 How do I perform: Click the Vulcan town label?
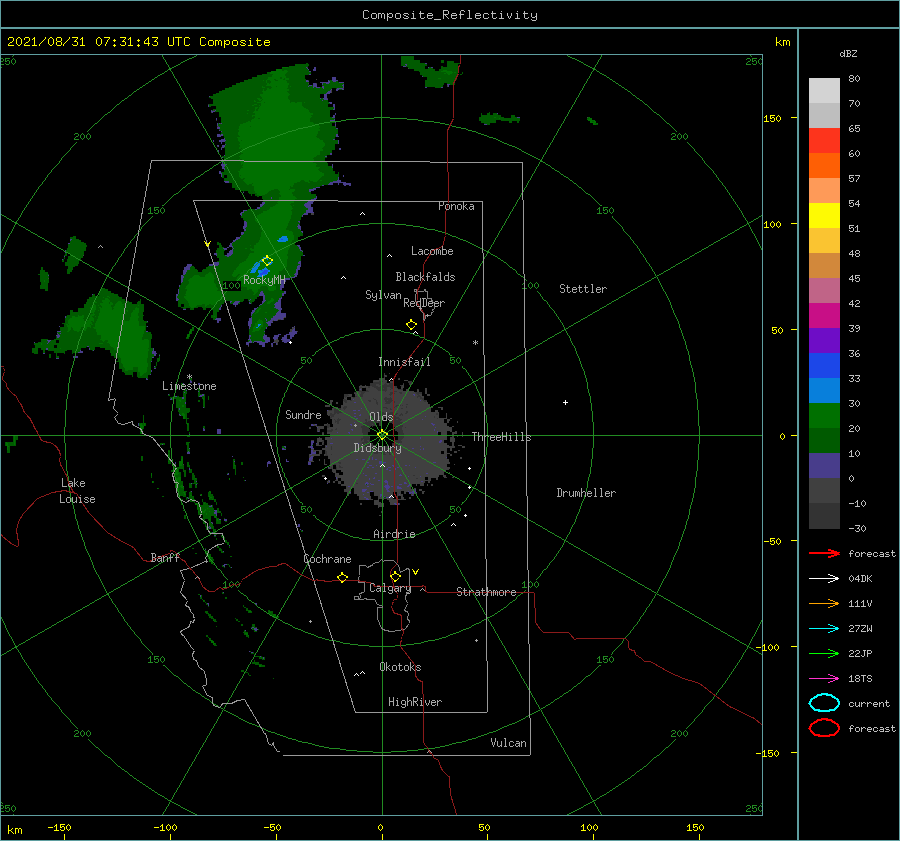(x=508, y=743)
